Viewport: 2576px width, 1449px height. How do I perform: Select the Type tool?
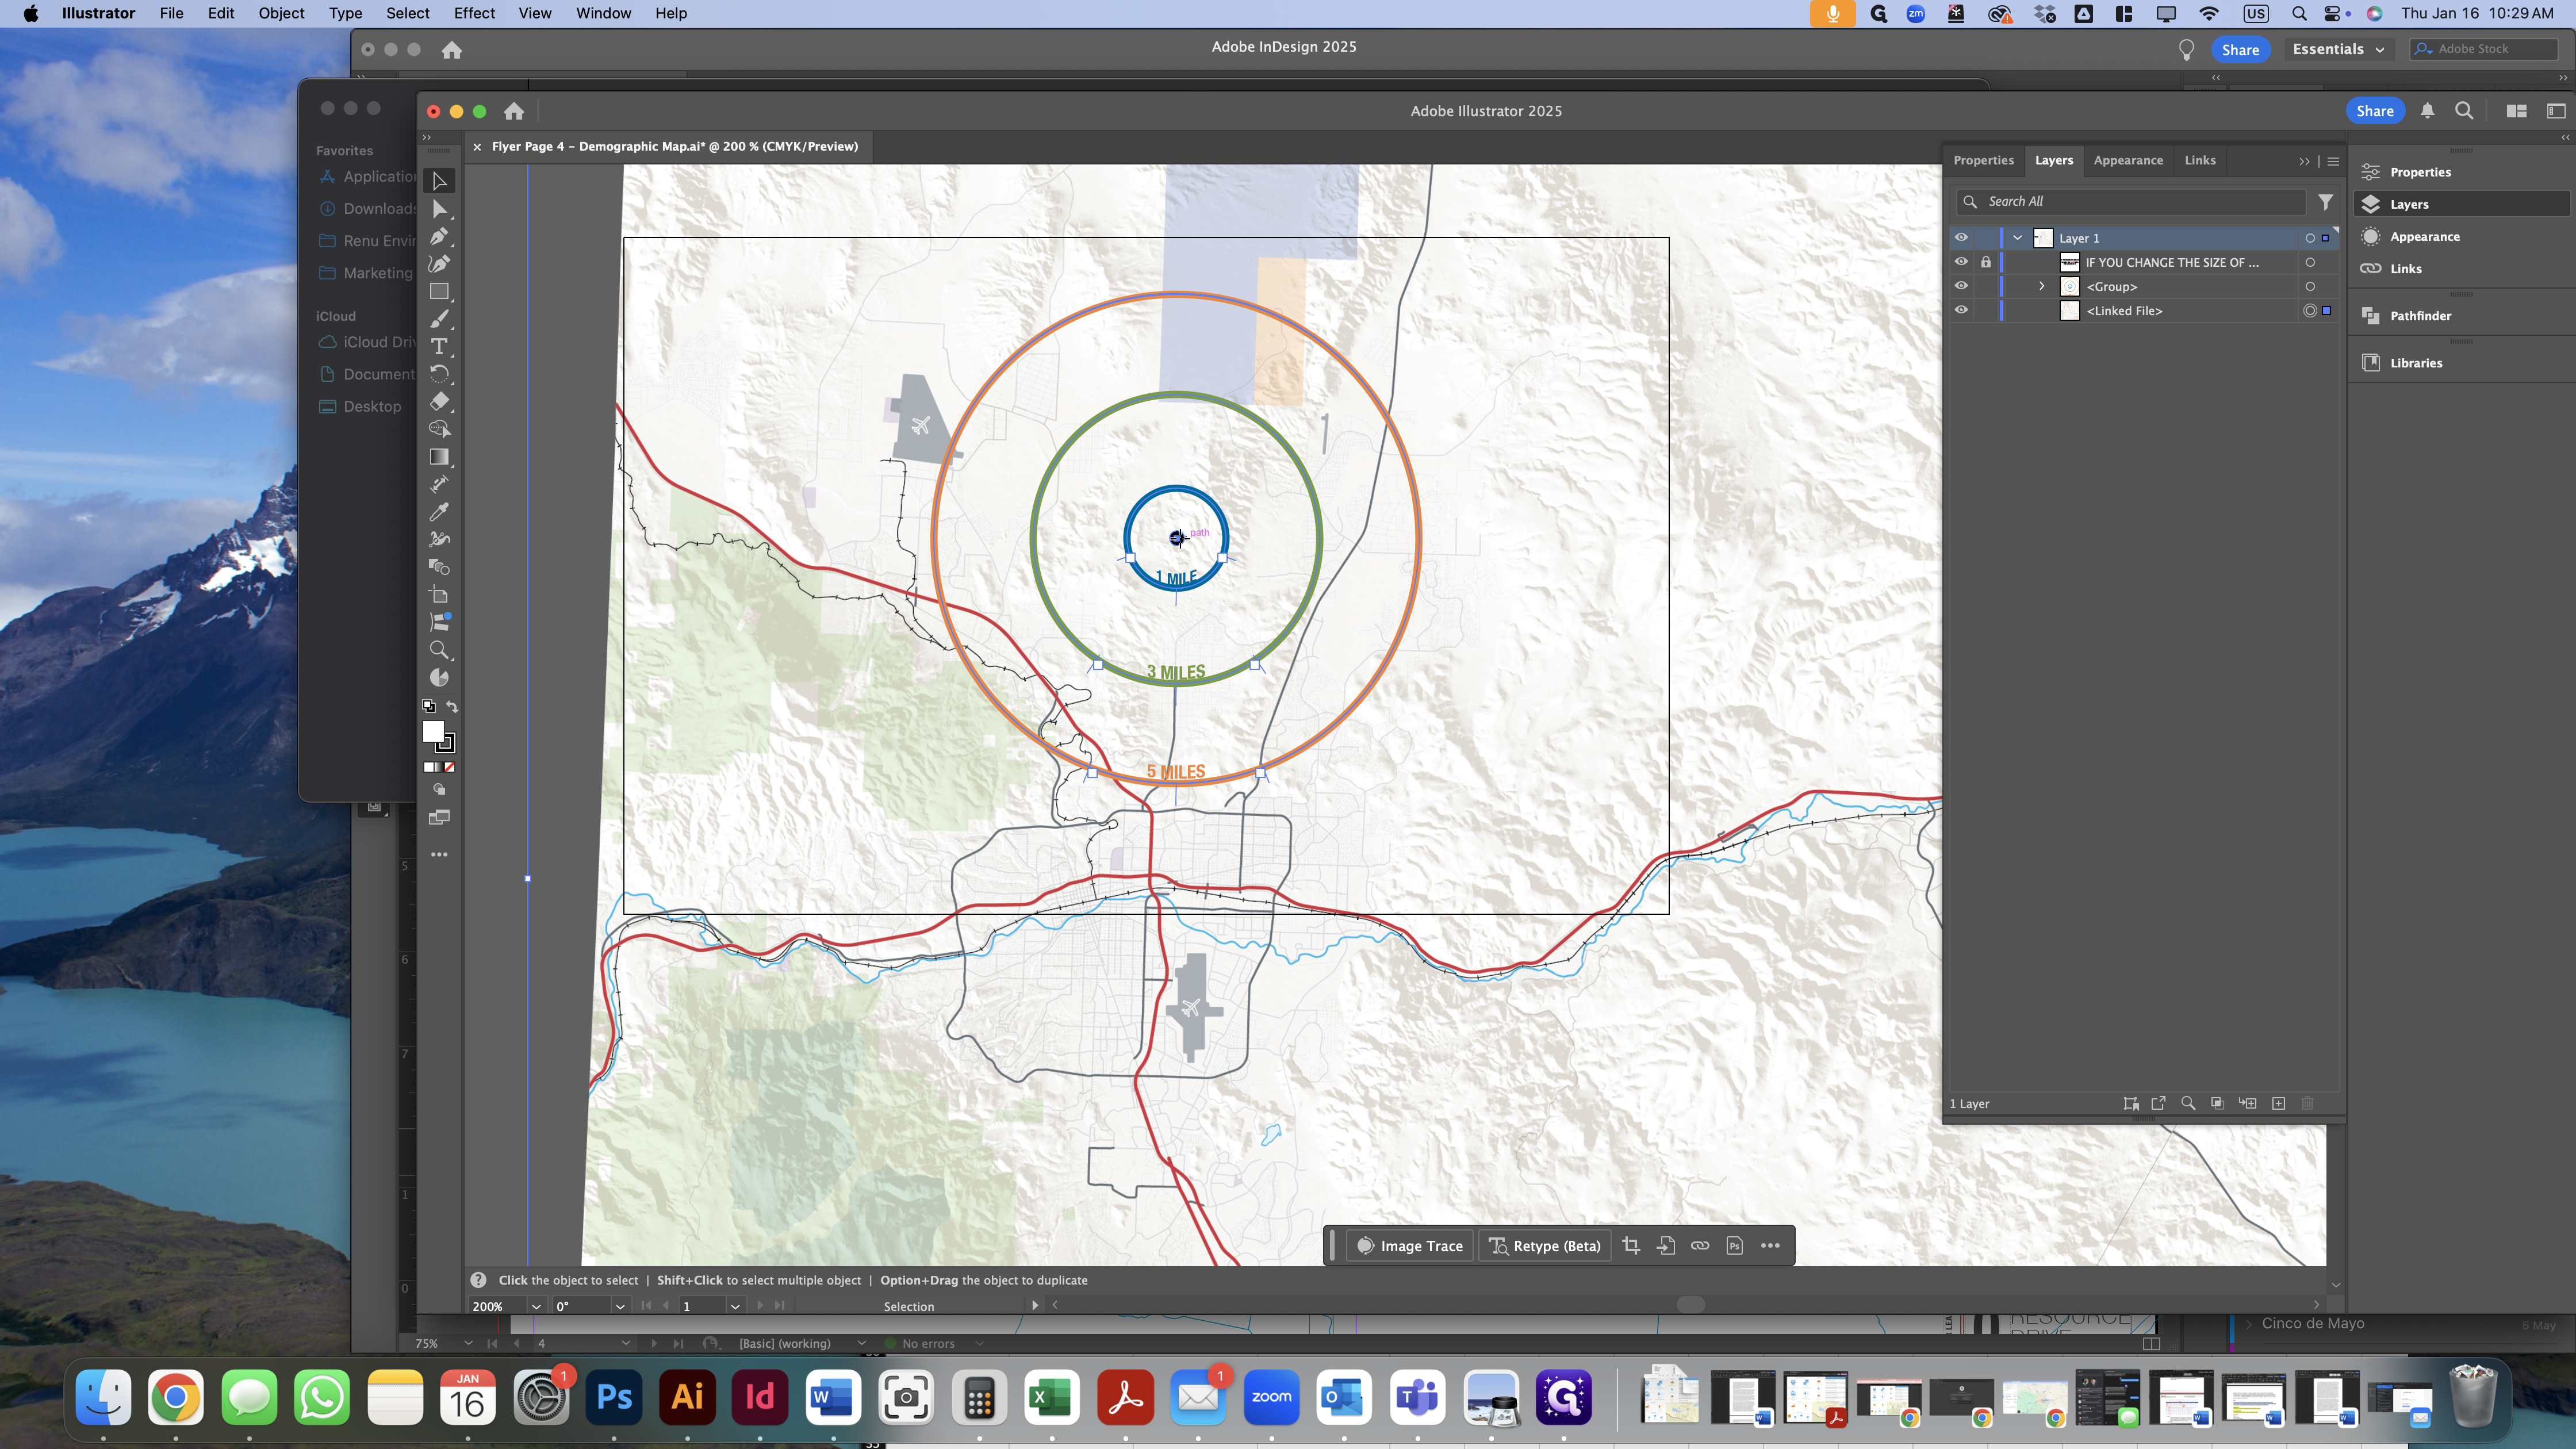tap(439, 346)
